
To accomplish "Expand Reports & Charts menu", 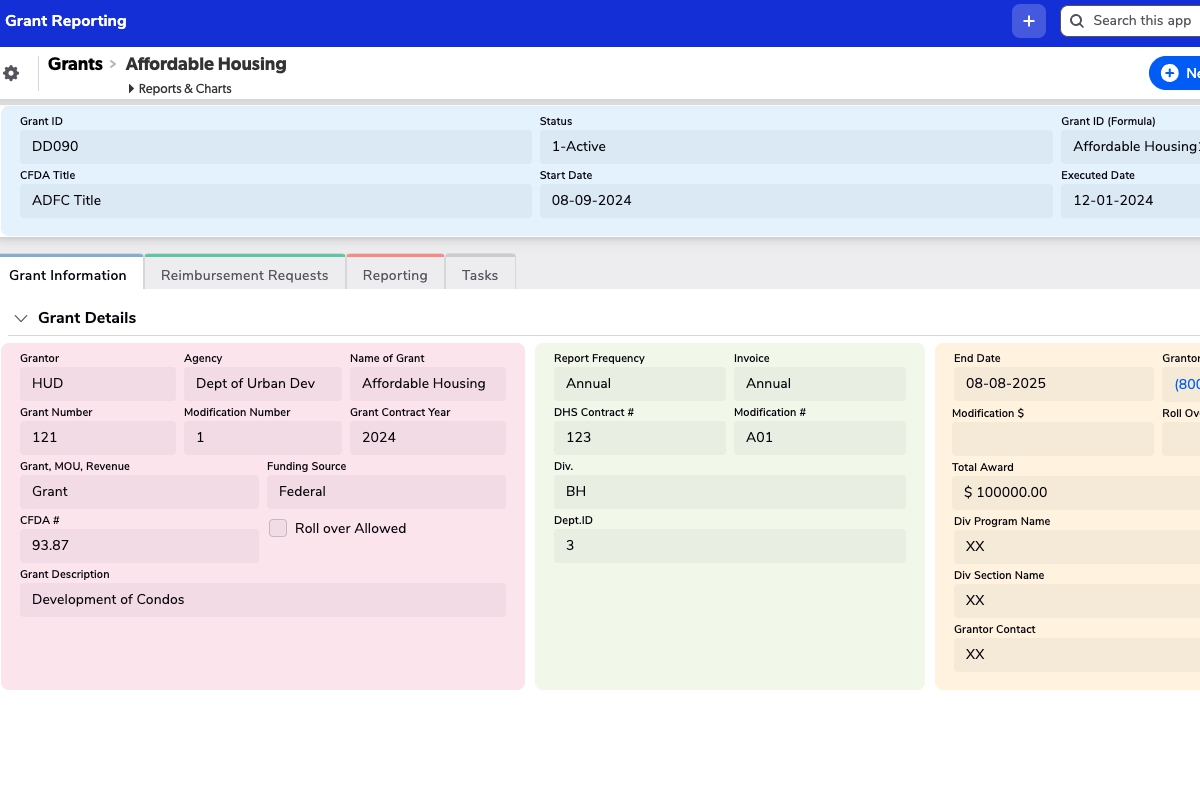I will coord(180,89).
